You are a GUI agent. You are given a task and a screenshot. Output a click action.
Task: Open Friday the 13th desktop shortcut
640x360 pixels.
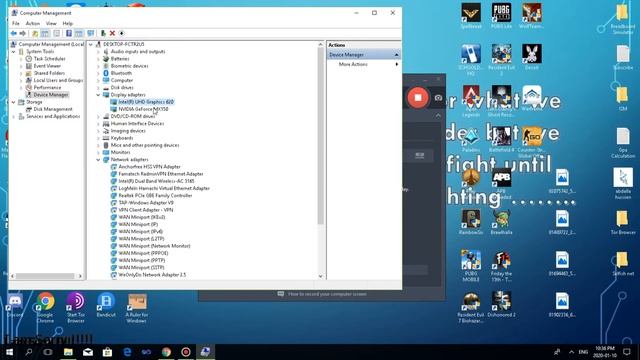pos(501,267)
